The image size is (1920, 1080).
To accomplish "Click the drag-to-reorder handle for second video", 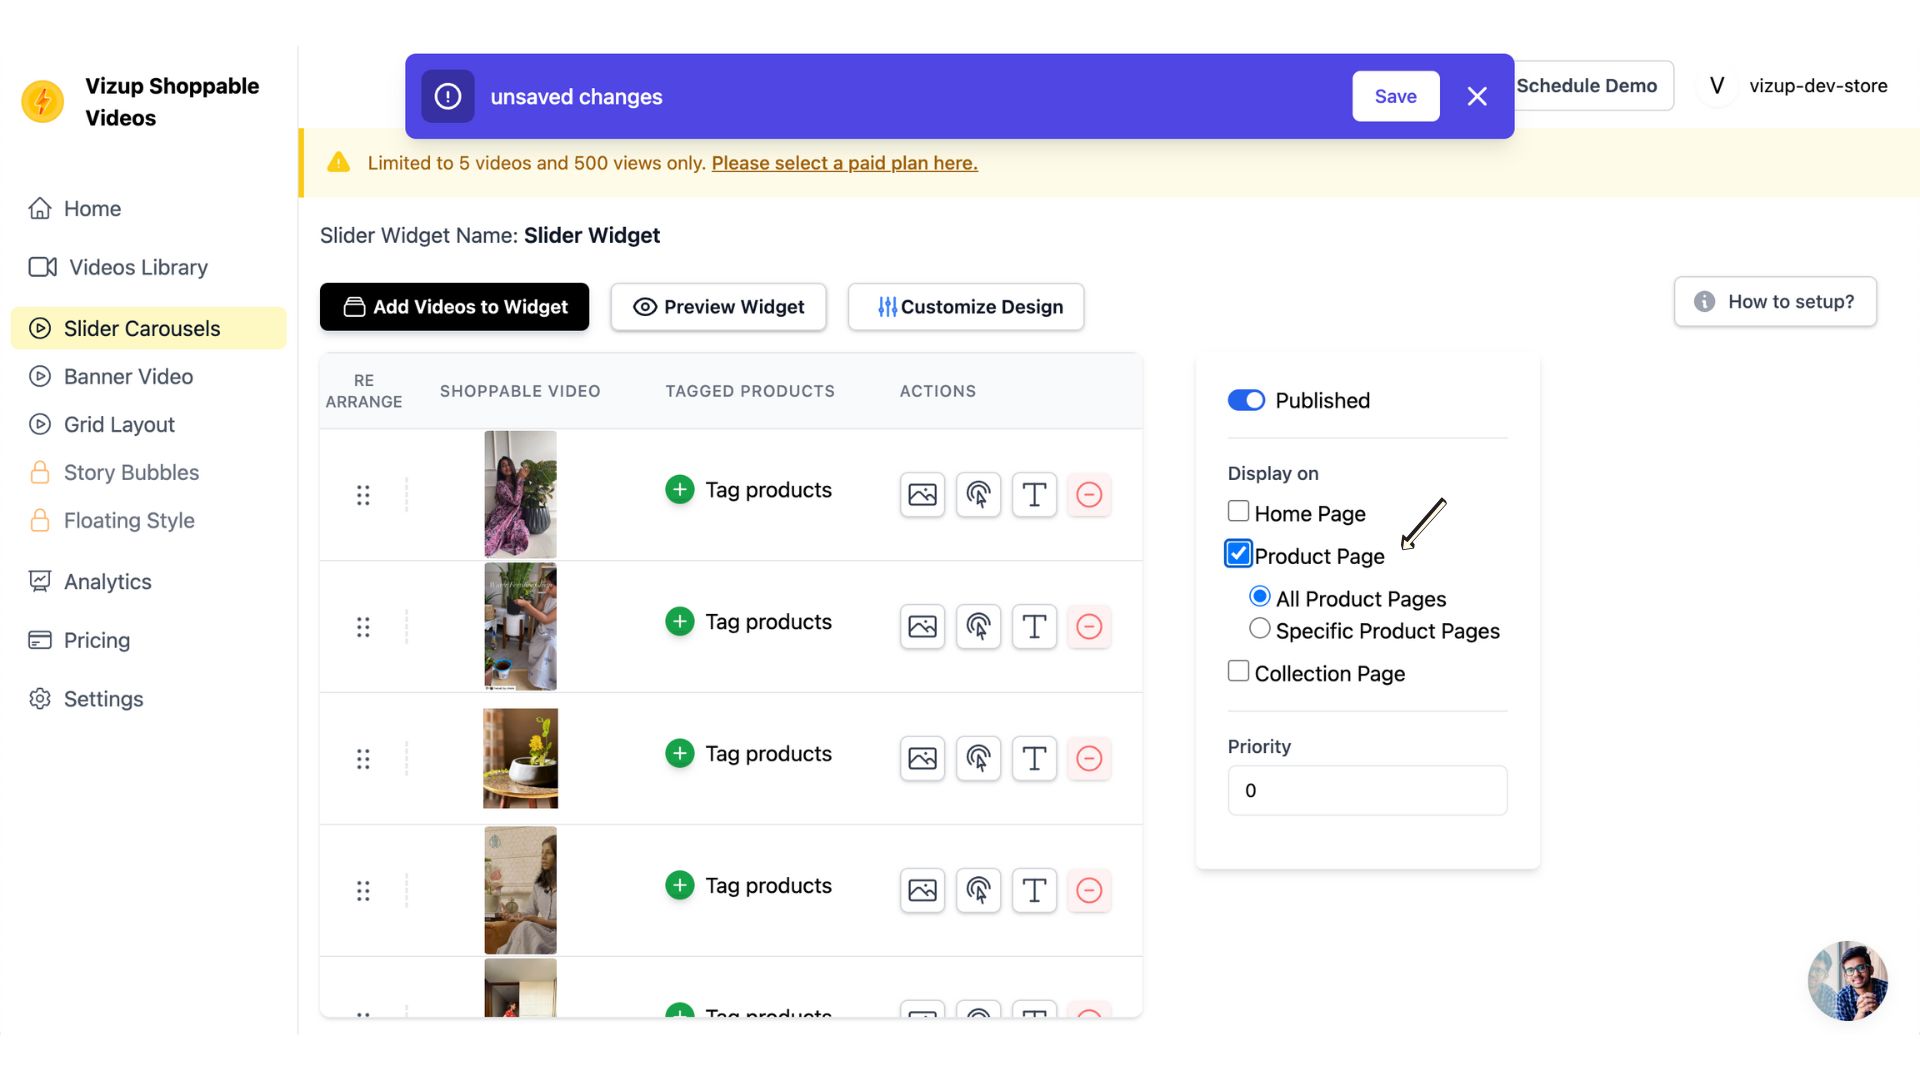I will 363,626.
